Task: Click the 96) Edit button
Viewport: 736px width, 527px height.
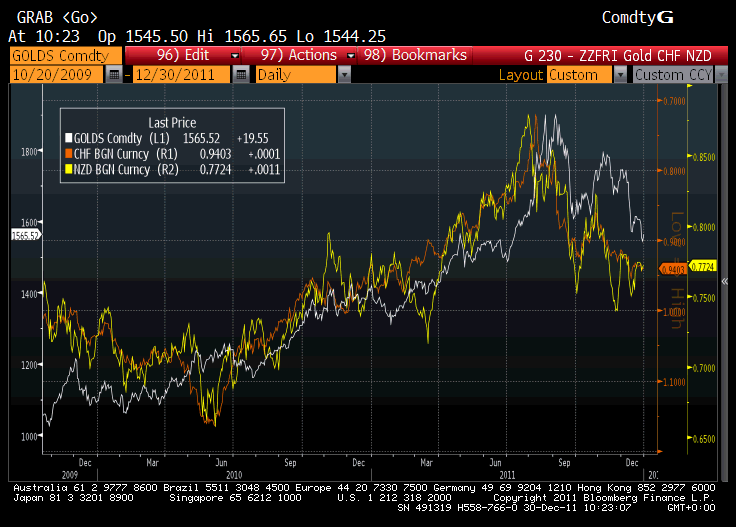Action: coord(183,55)
